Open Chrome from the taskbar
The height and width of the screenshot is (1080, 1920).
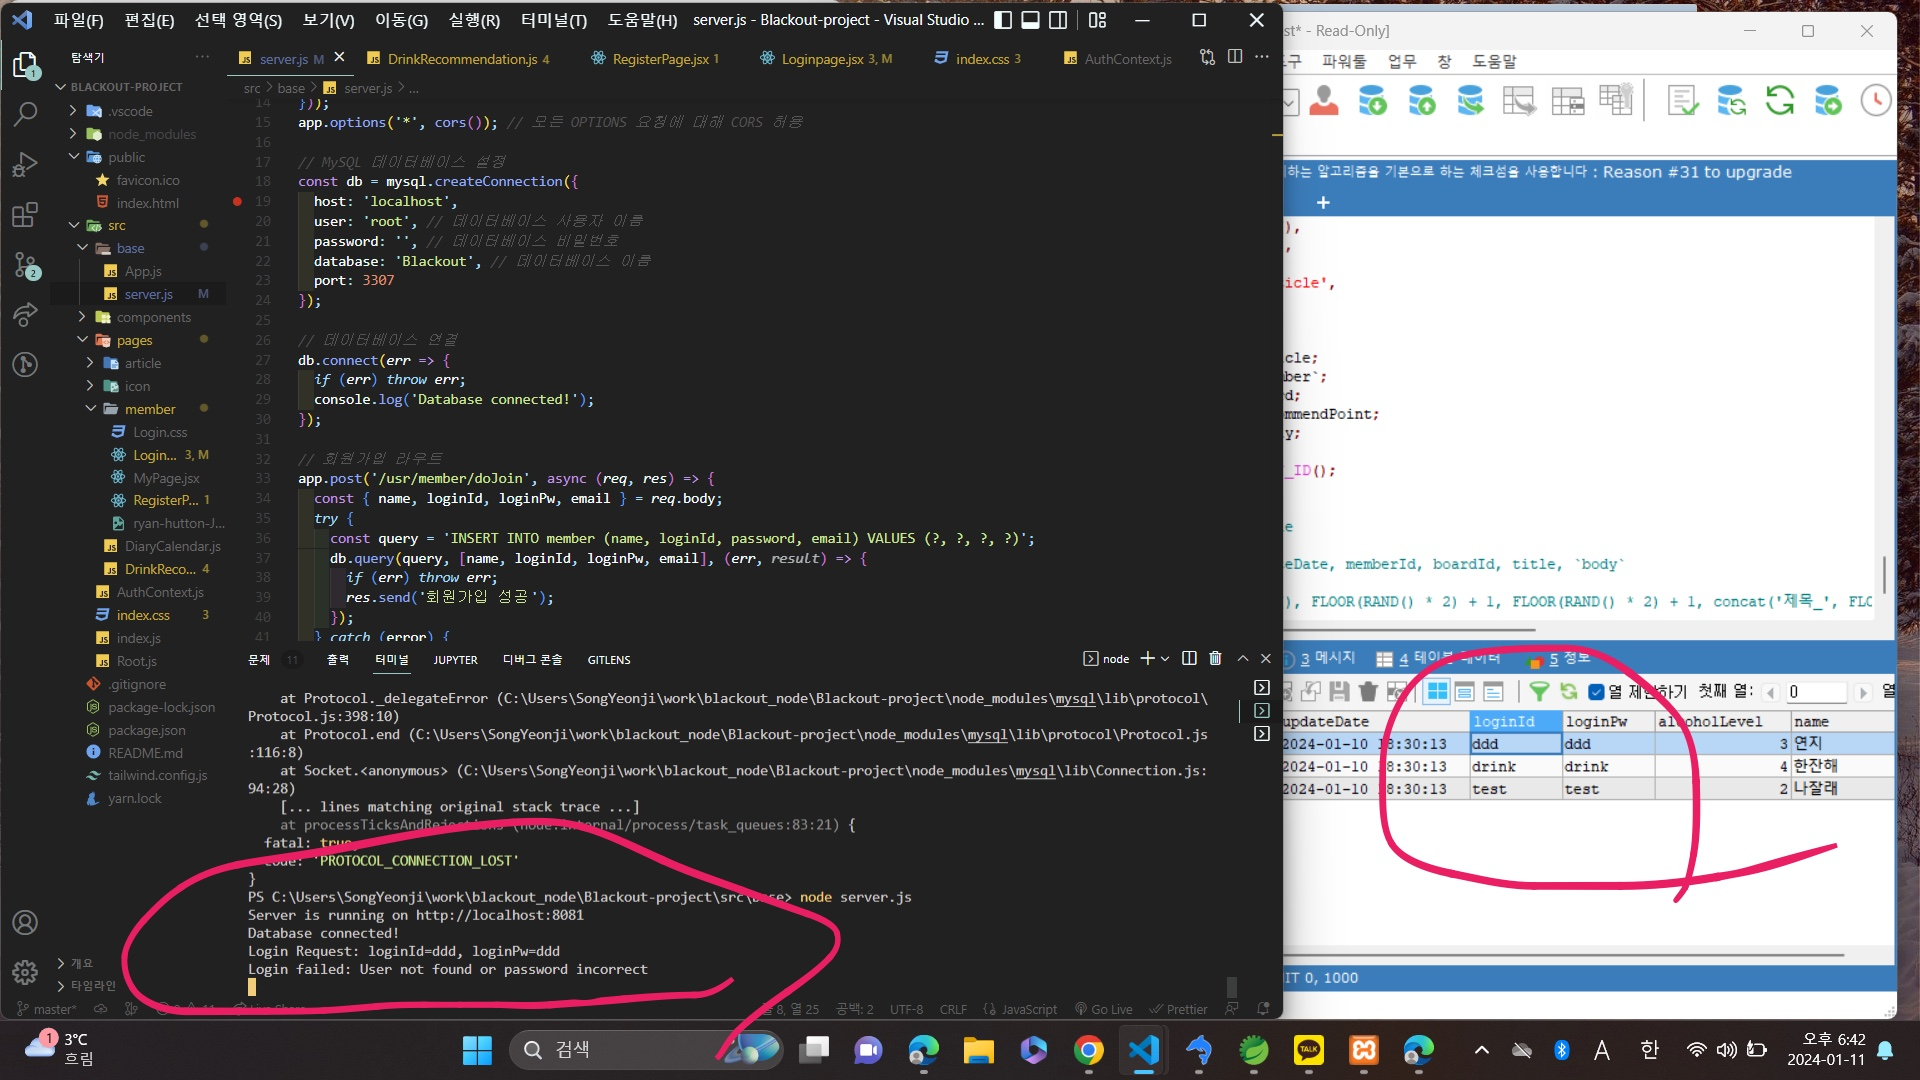[1088, 1050]
